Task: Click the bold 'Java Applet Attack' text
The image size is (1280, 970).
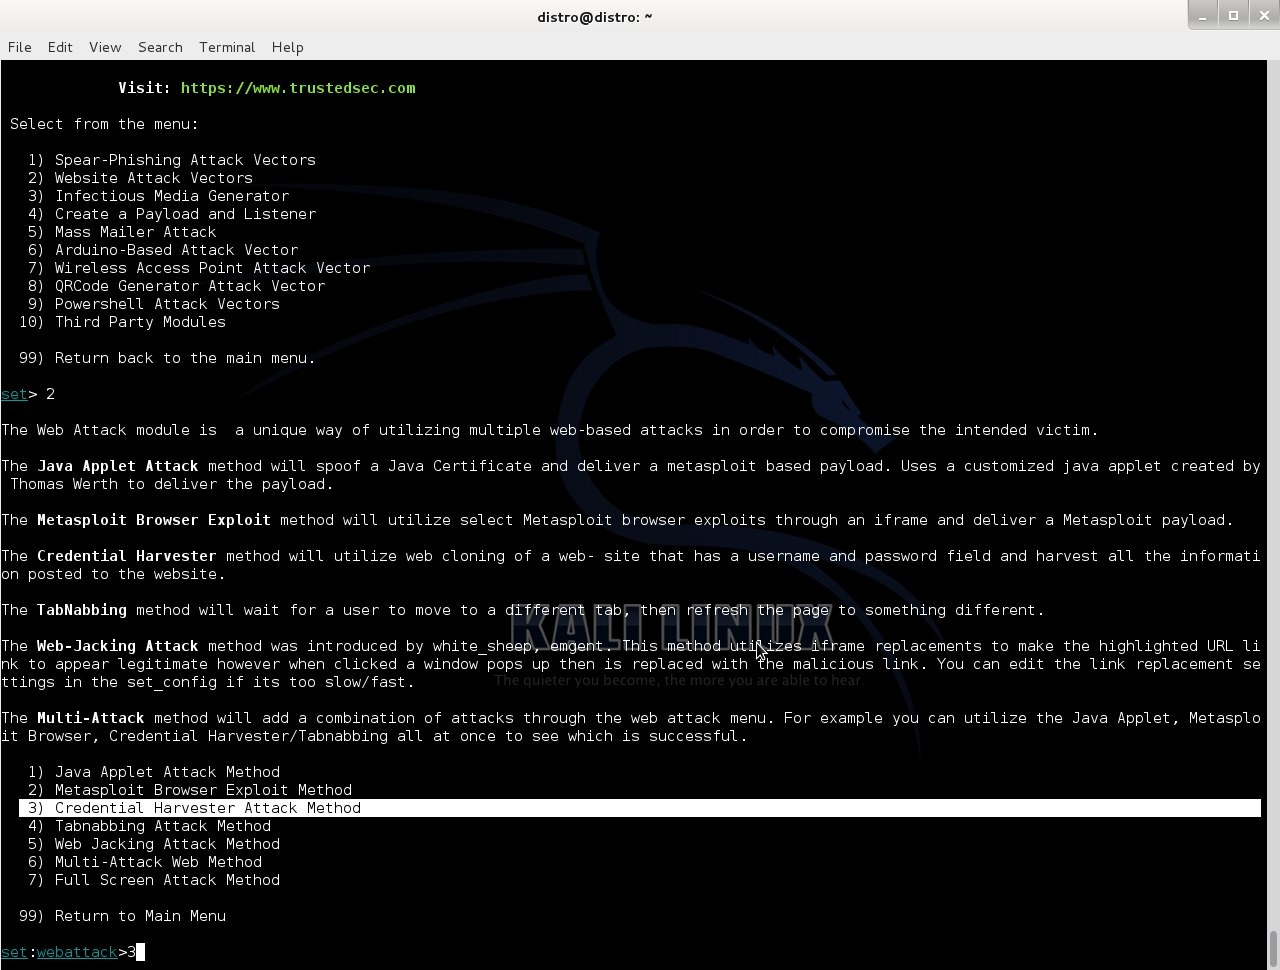Action: point(118,466)
